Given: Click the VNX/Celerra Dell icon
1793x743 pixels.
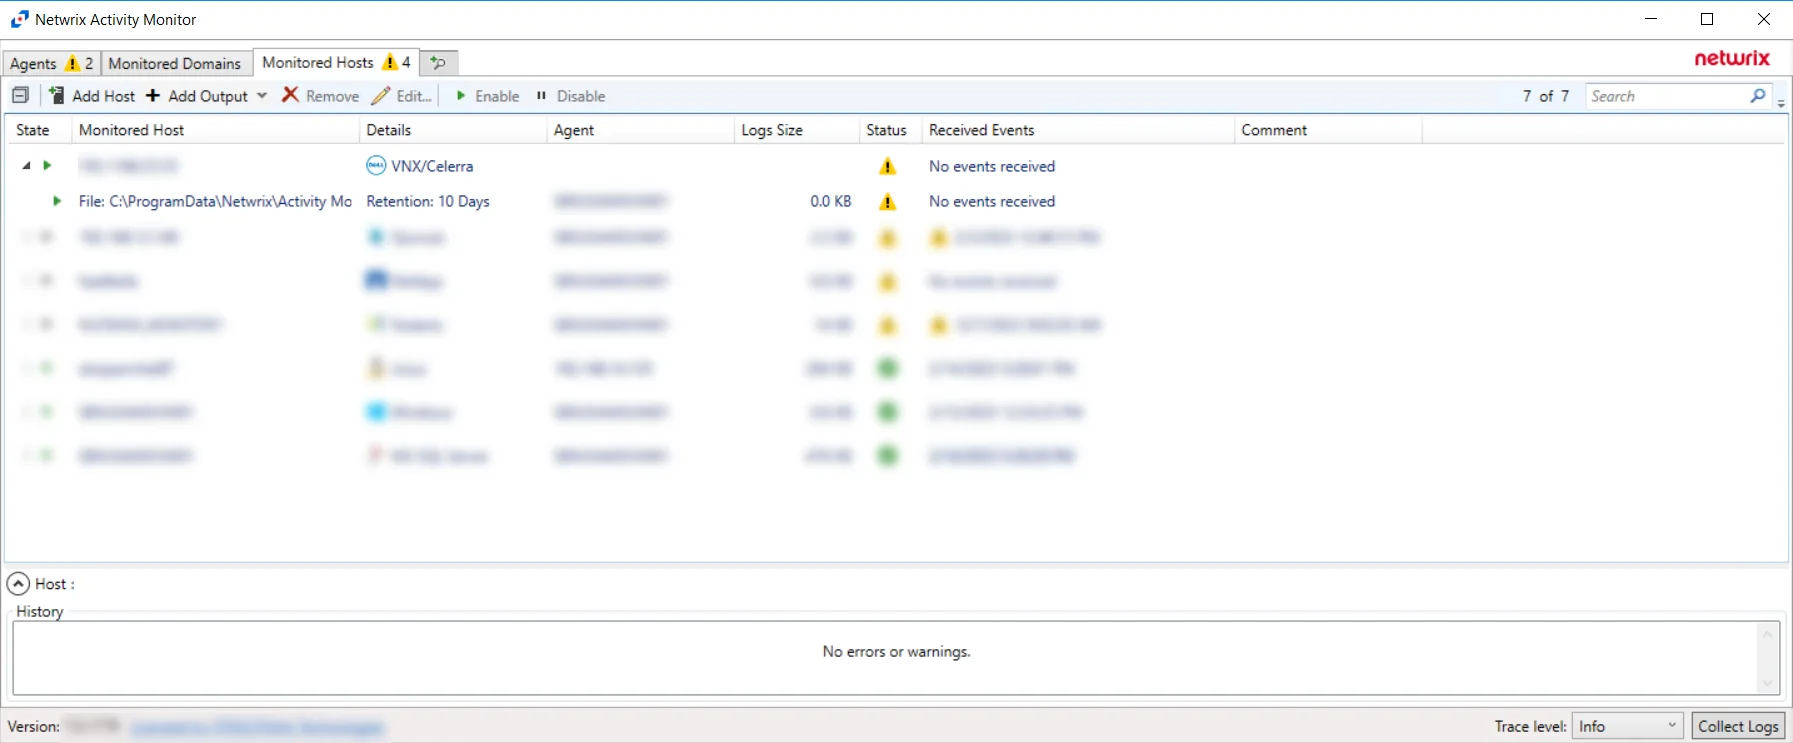Looking at the screenshot, I should pos(376,166).
